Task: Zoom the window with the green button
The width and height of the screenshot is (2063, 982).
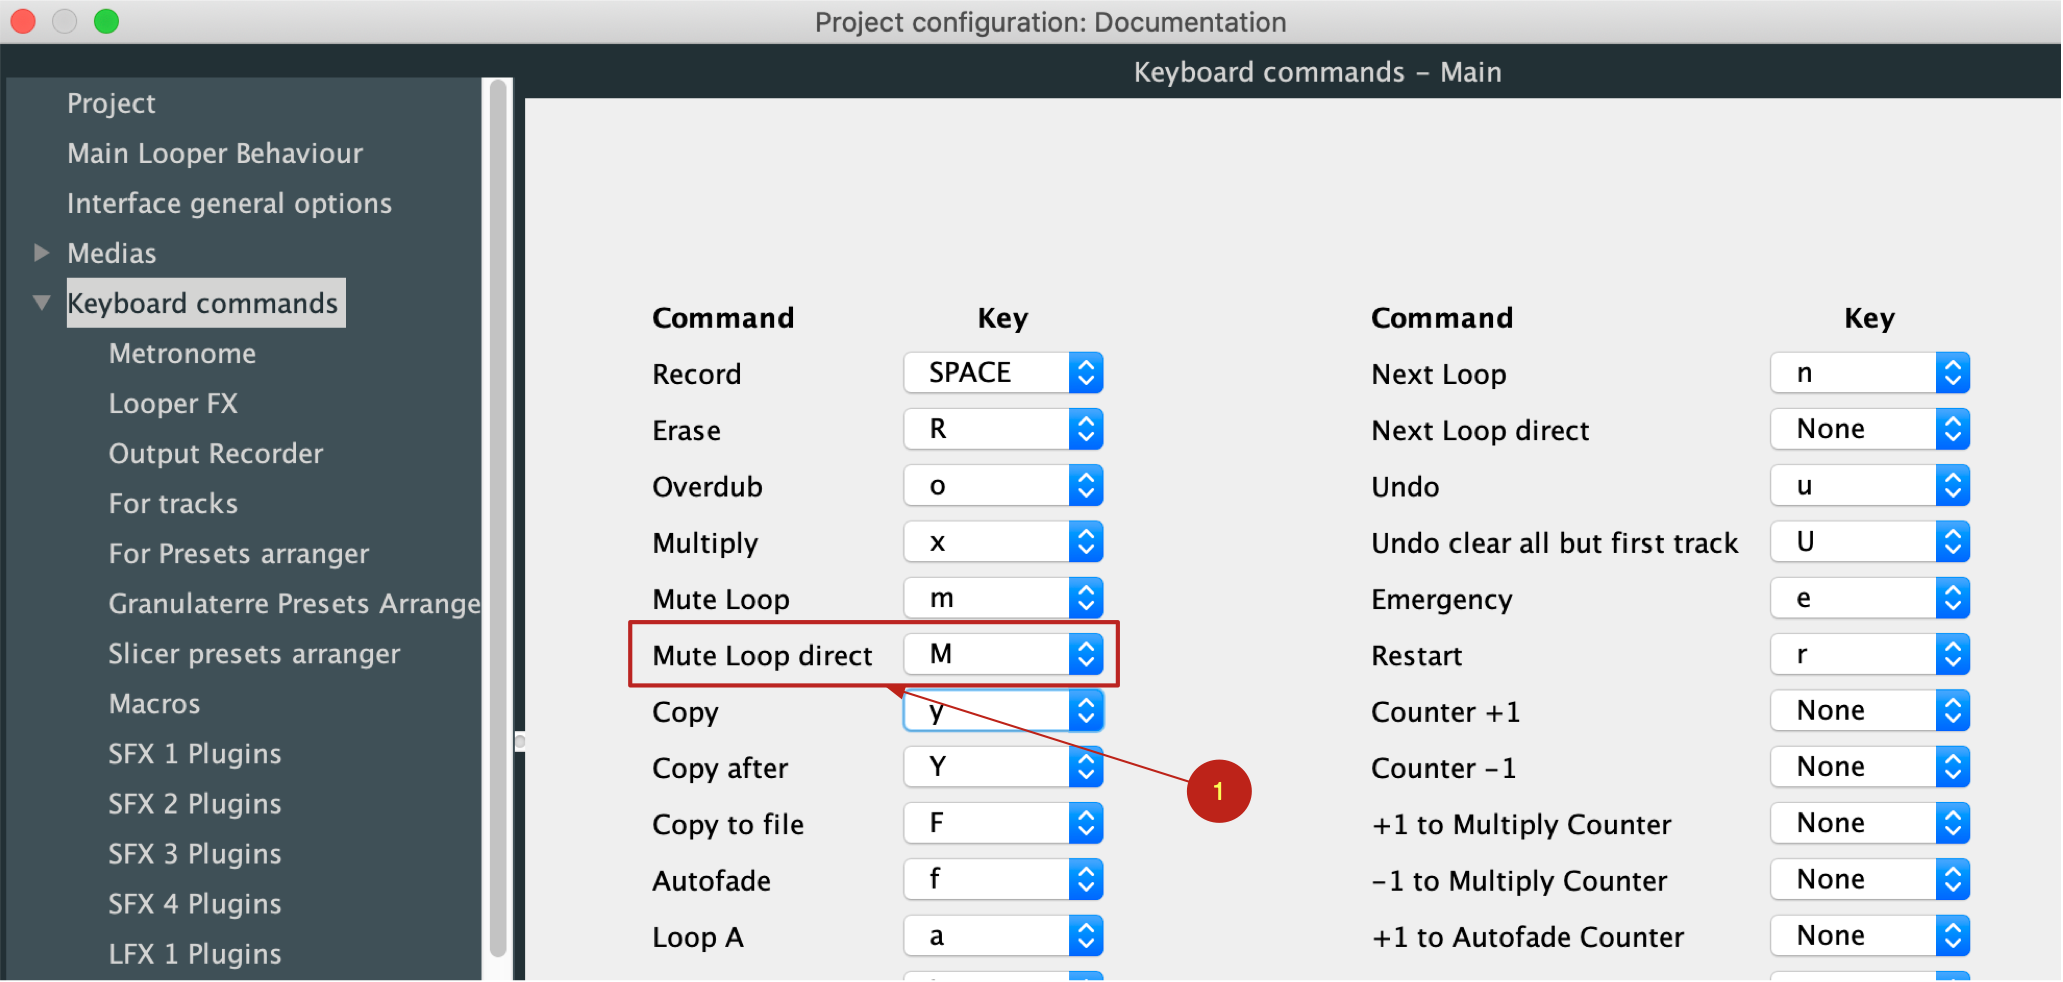Action: [106, 21]
